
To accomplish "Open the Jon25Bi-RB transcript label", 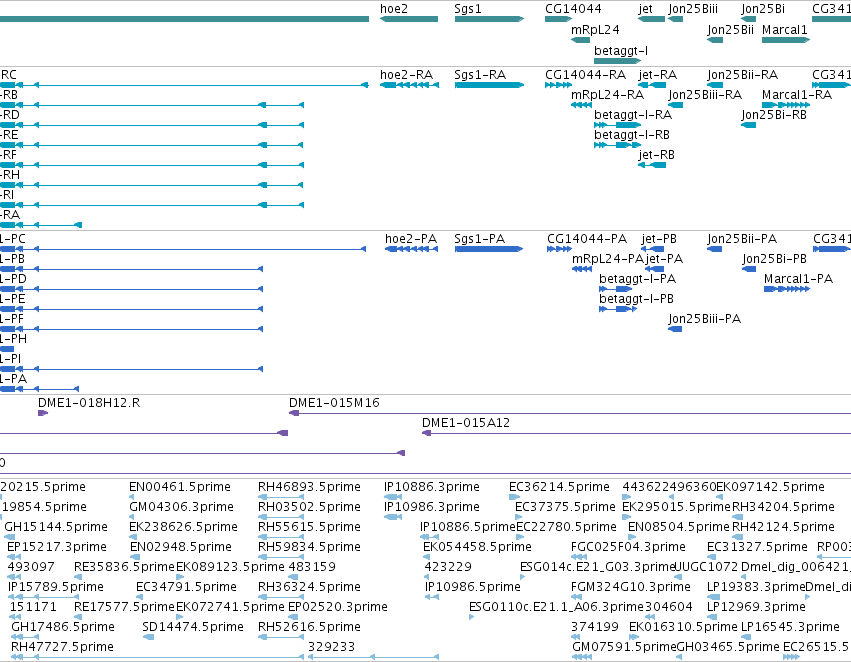I will (x=774, y=115).
